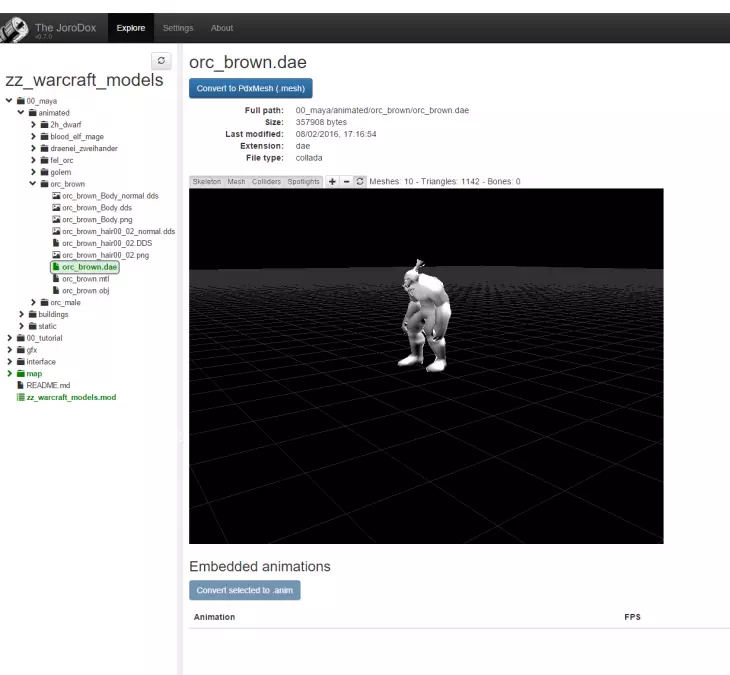Image resolution: width=730 pixels, height=675 pixels.
Task: Click the animated folder icon
Action: coord(33,113)
